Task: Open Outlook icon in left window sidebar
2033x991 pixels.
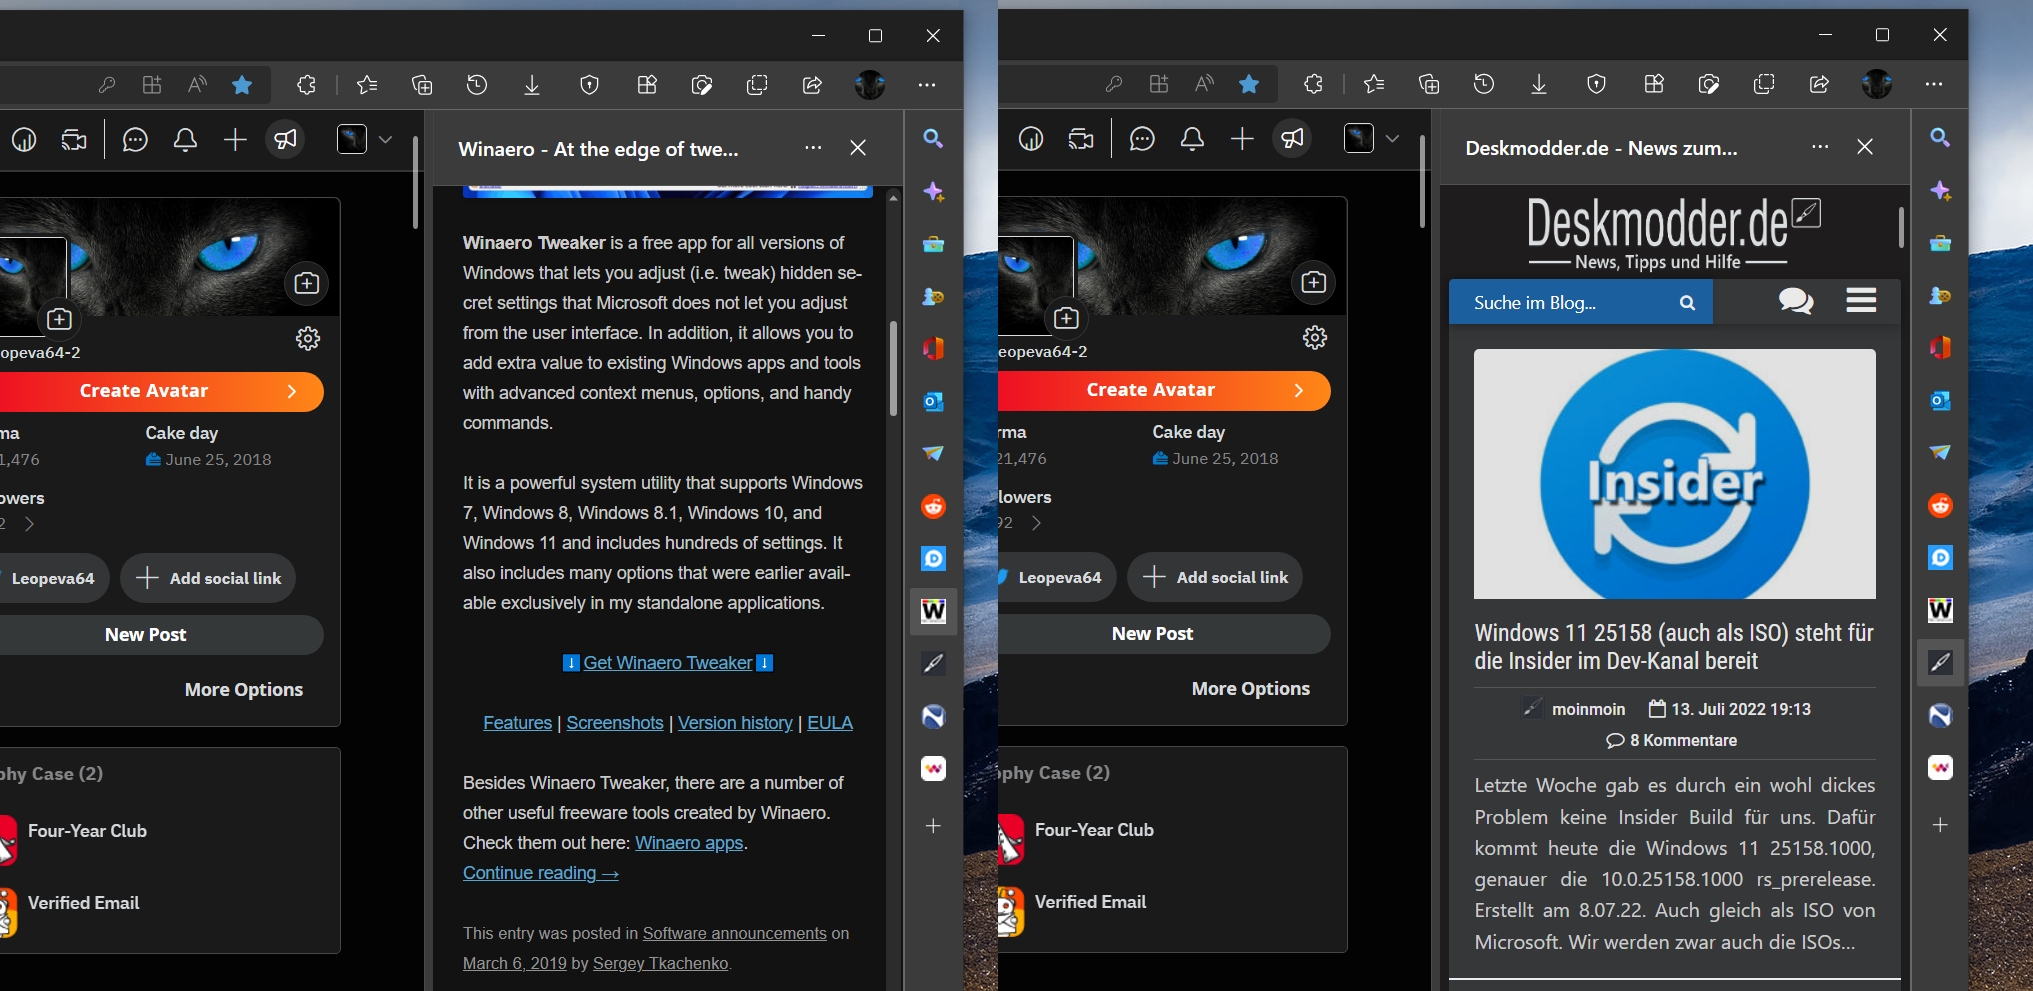Action: (933, 401)
